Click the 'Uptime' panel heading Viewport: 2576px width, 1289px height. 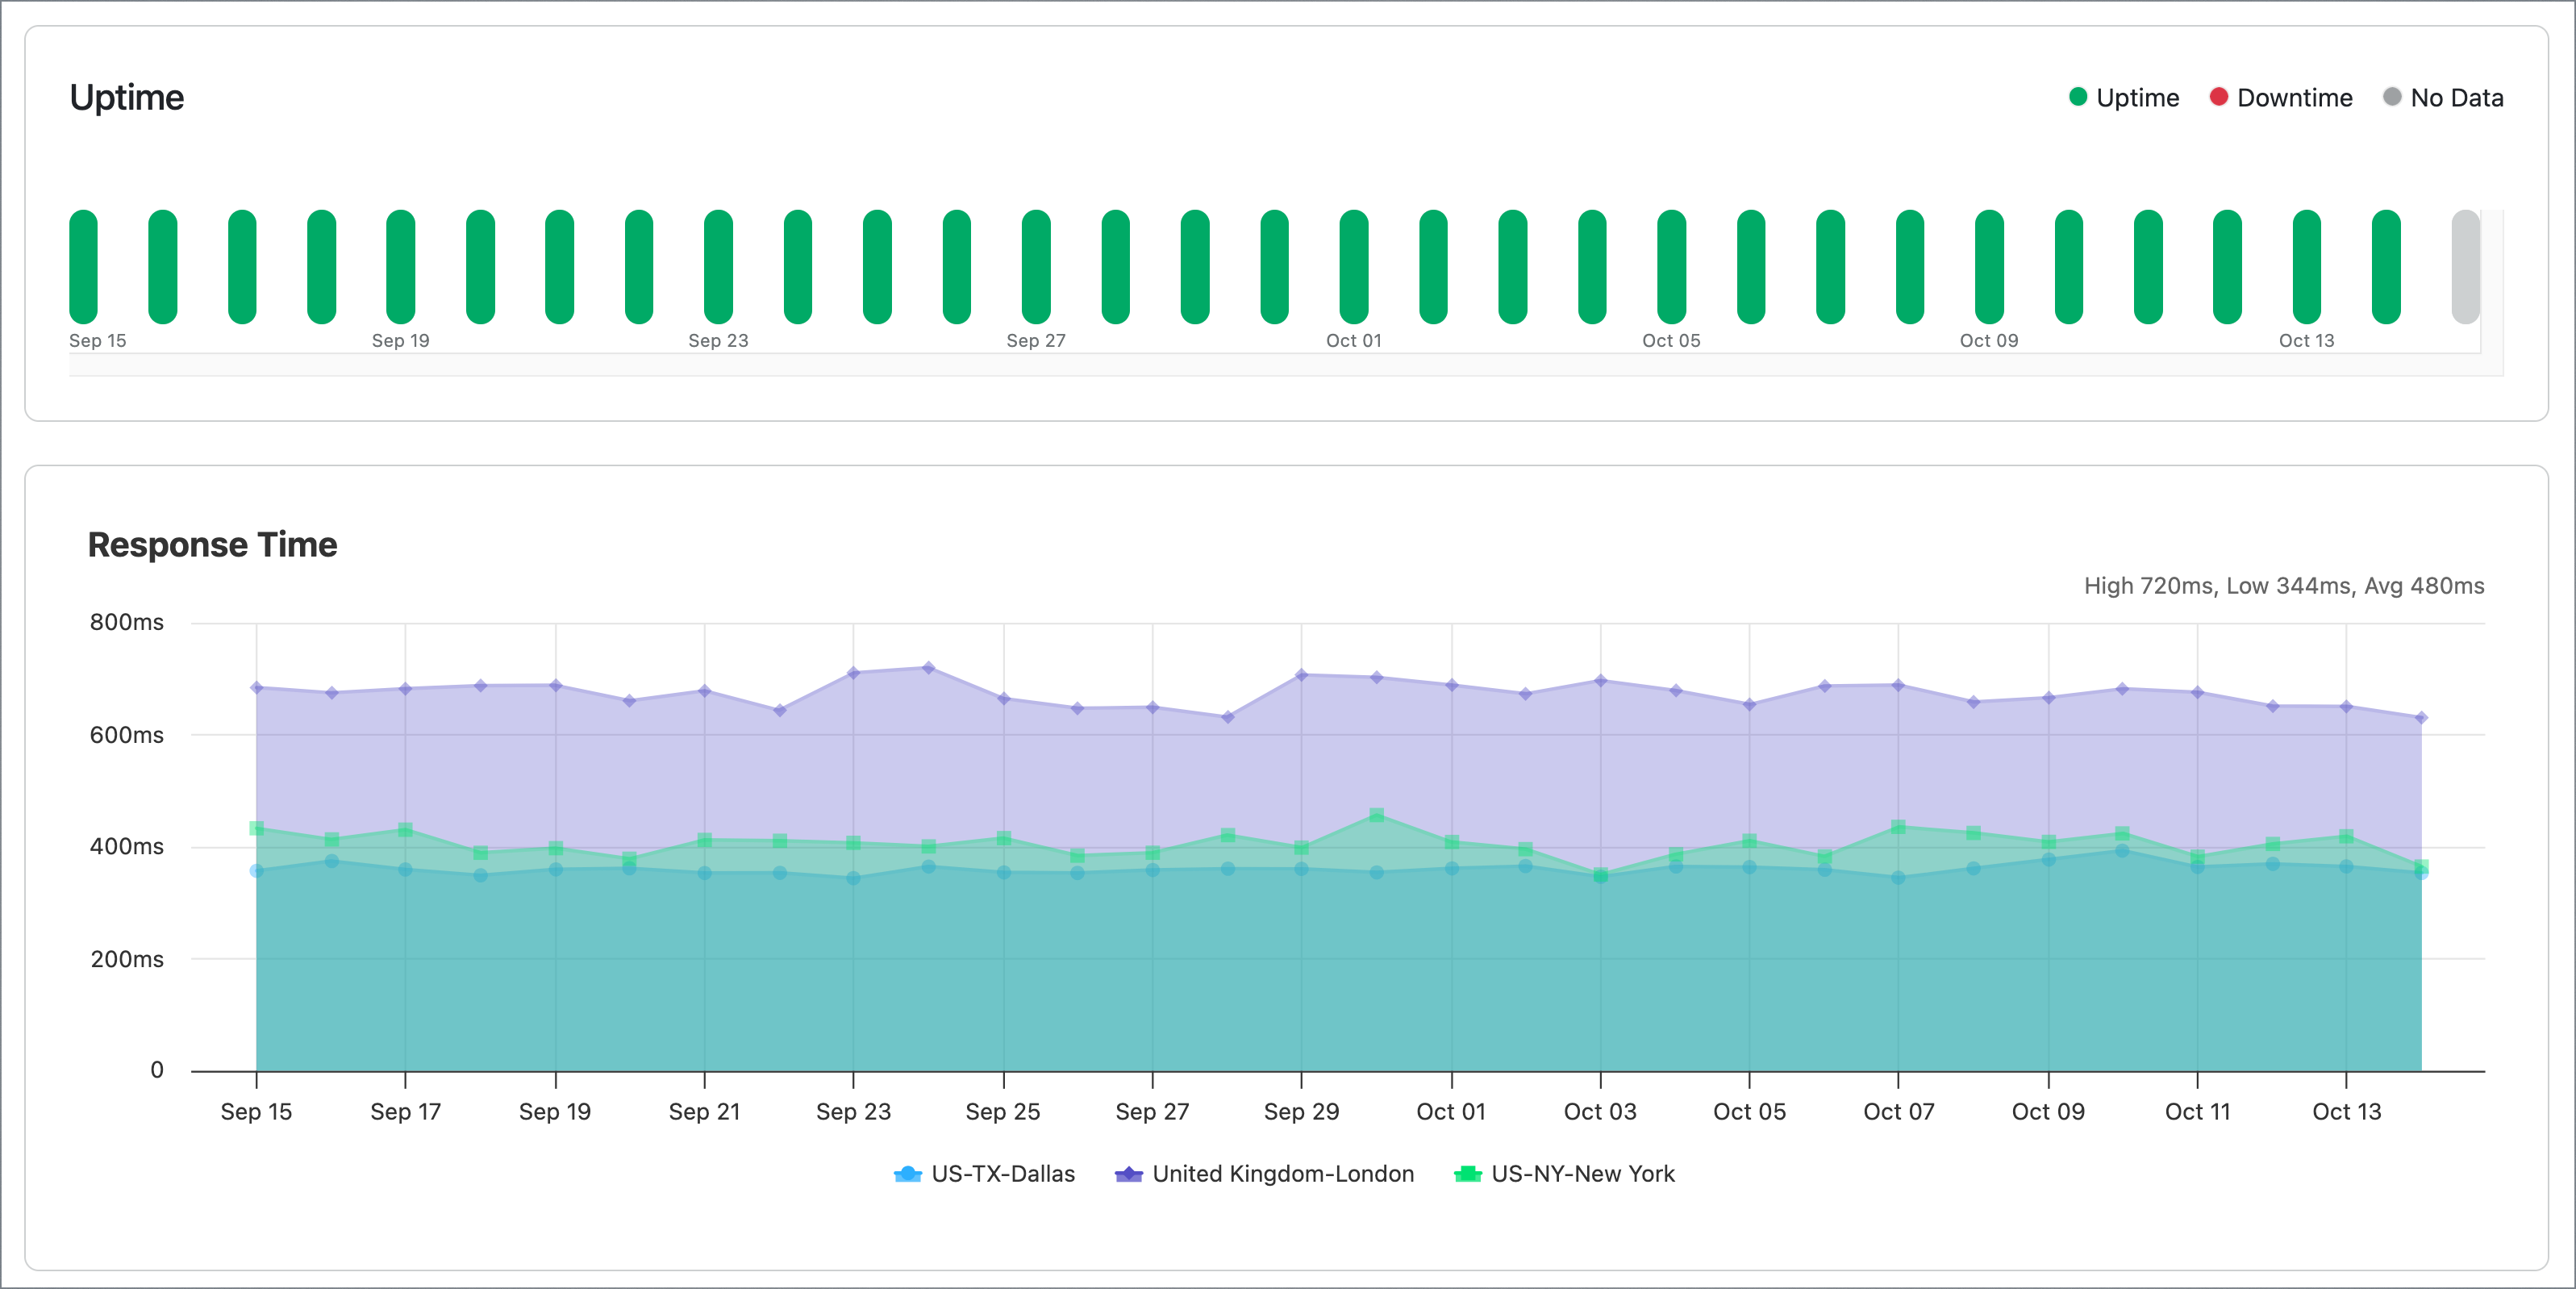(x=127, y=98)
